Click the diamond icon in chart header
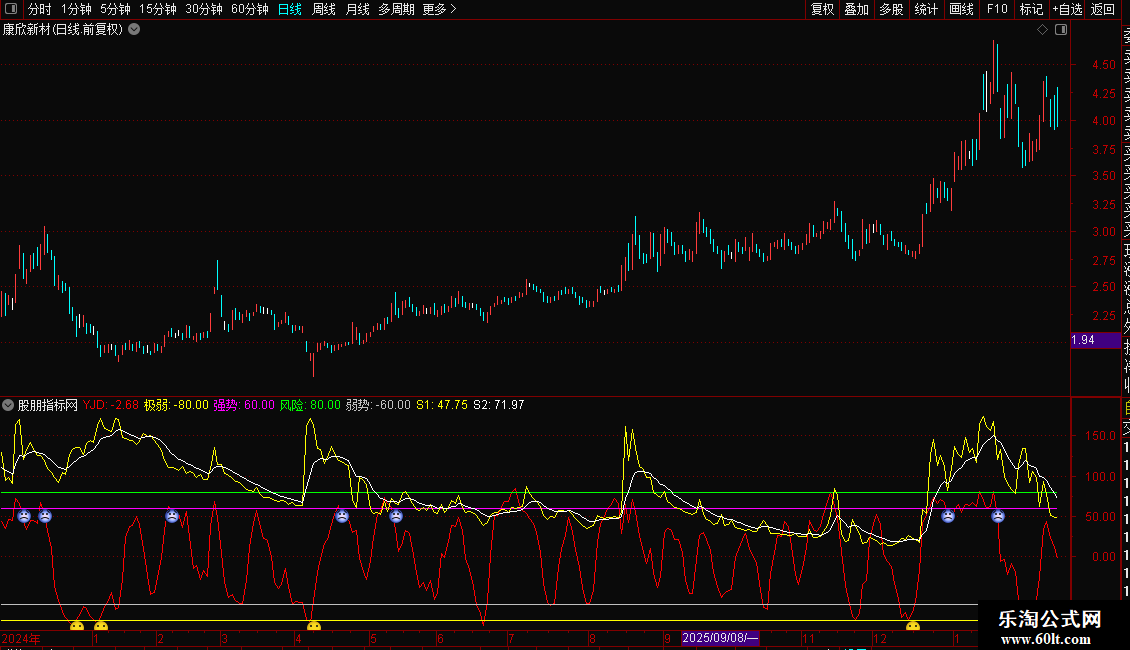1130x650 pixels. click(1042, 30)
